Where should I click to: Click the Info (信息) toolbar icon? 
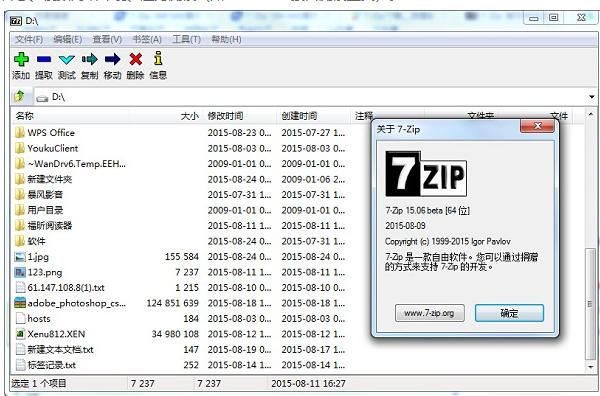[x=158, y=59]
